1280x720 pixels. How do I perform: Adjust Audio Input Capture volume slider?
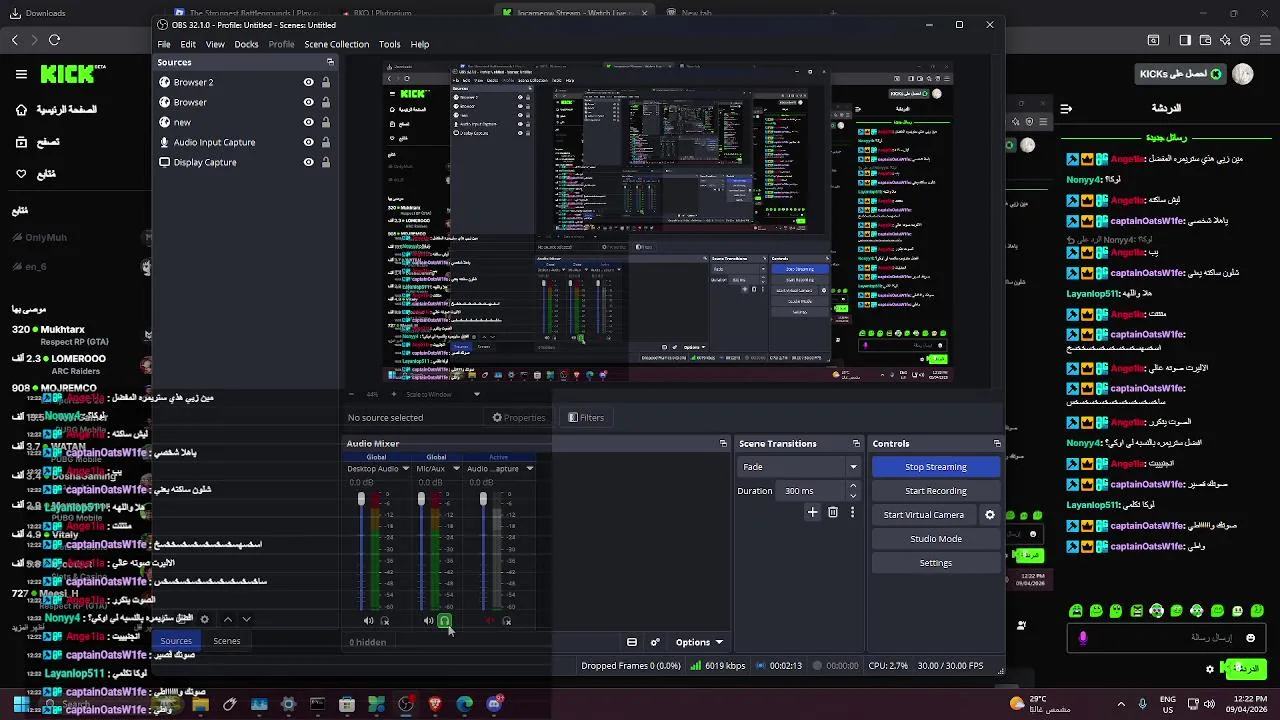tap(483, 498)
